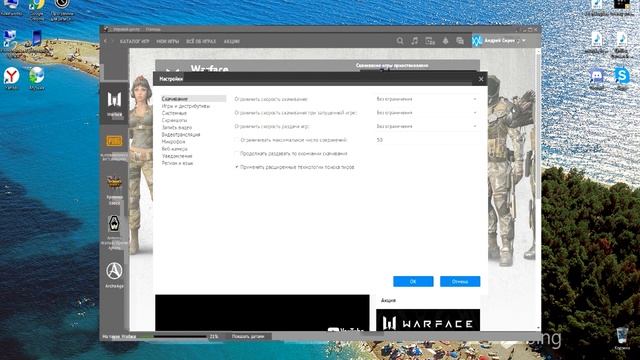The width and height of the screenshot is (640, 360).
Task: Select the Микрофон settings category
Action: (x=173, y=142)
